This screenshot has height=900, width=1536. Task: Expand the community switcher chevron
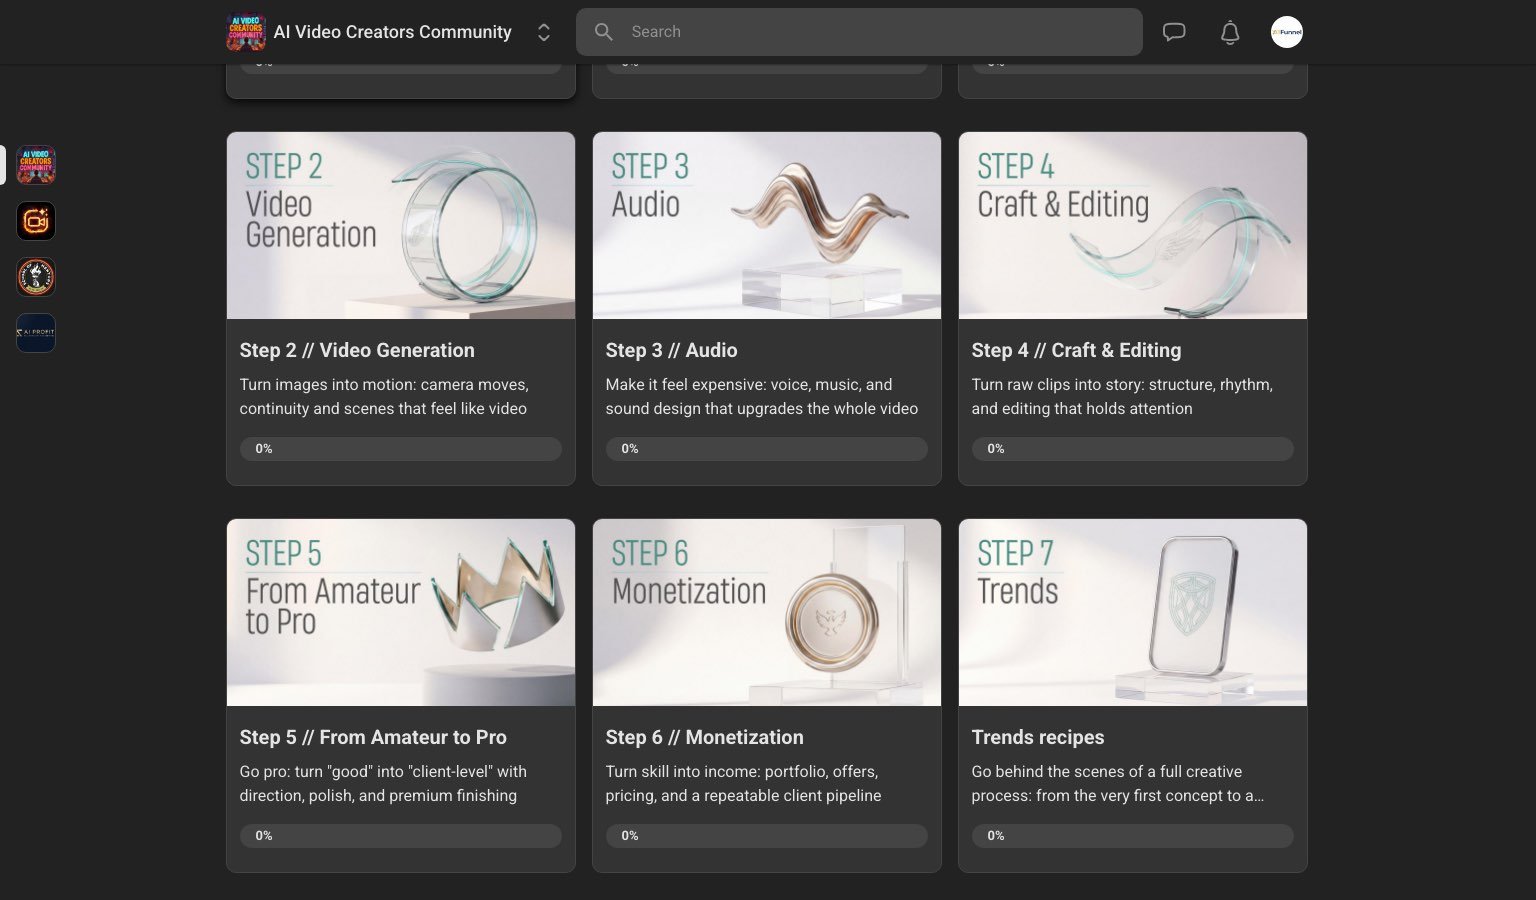point(543,31)
